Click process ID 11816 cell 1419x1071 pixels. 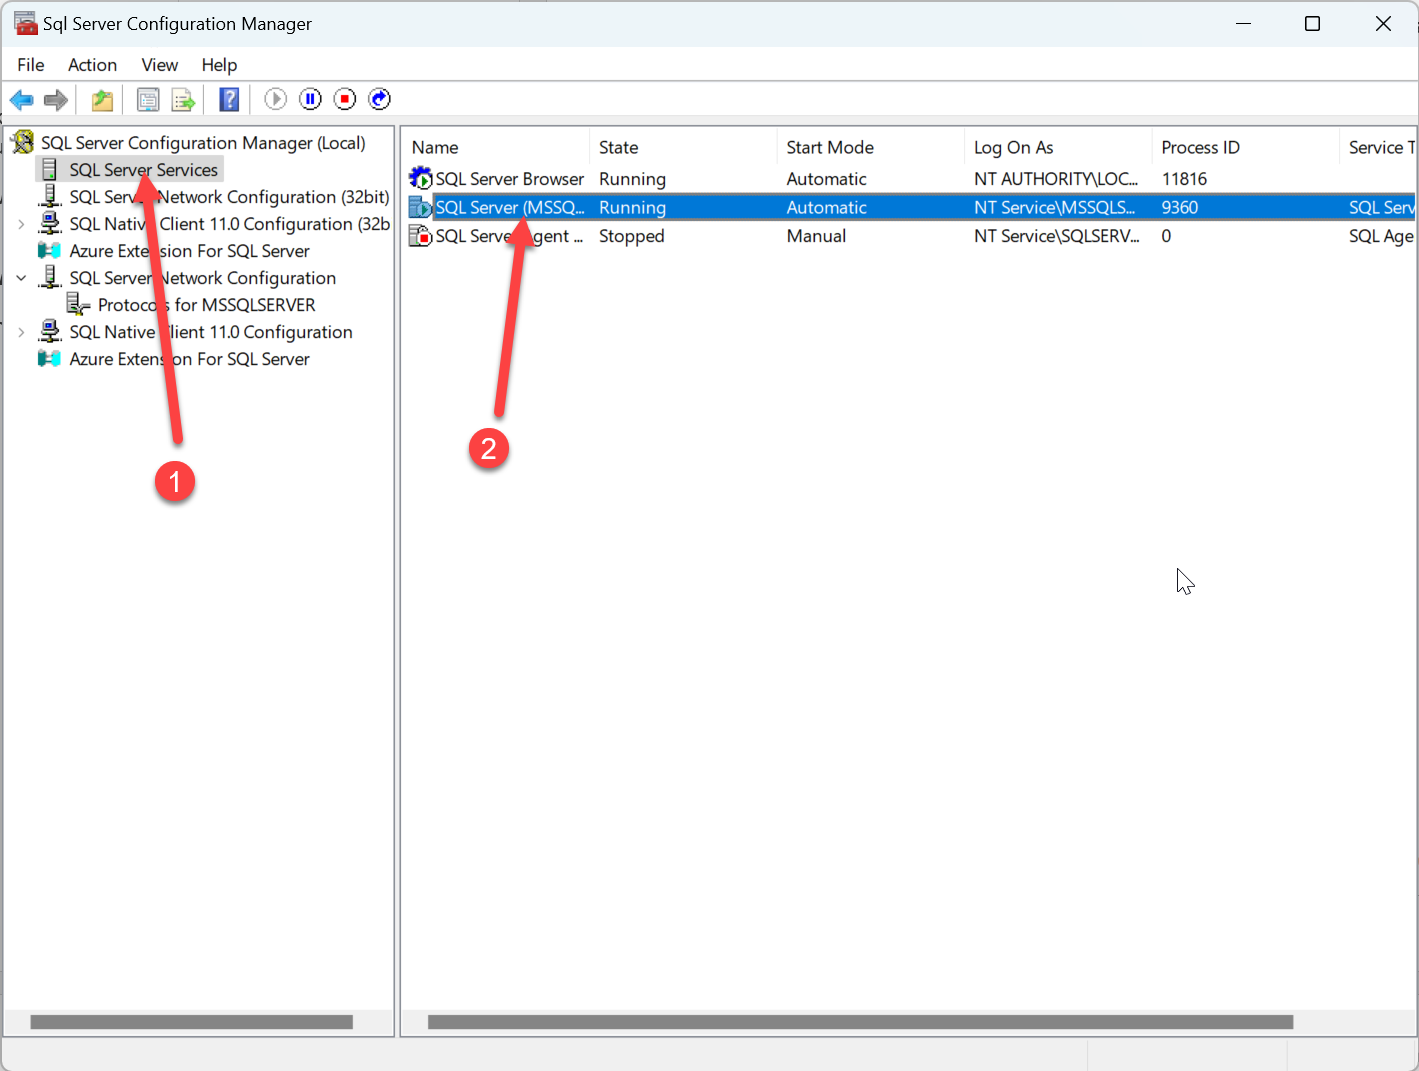point(1184,179)
